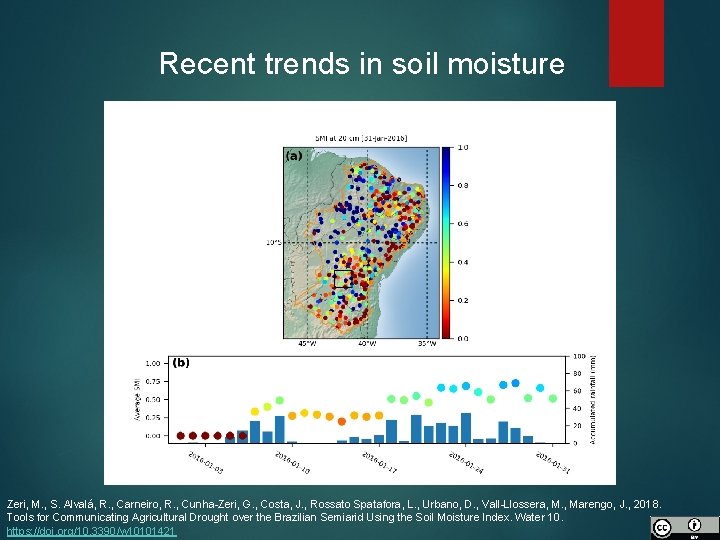Click the citation text beginning 'Zeri, M.'
This screenshot has width=720, height=540.
pyautogui.click(x=334, y=504)
